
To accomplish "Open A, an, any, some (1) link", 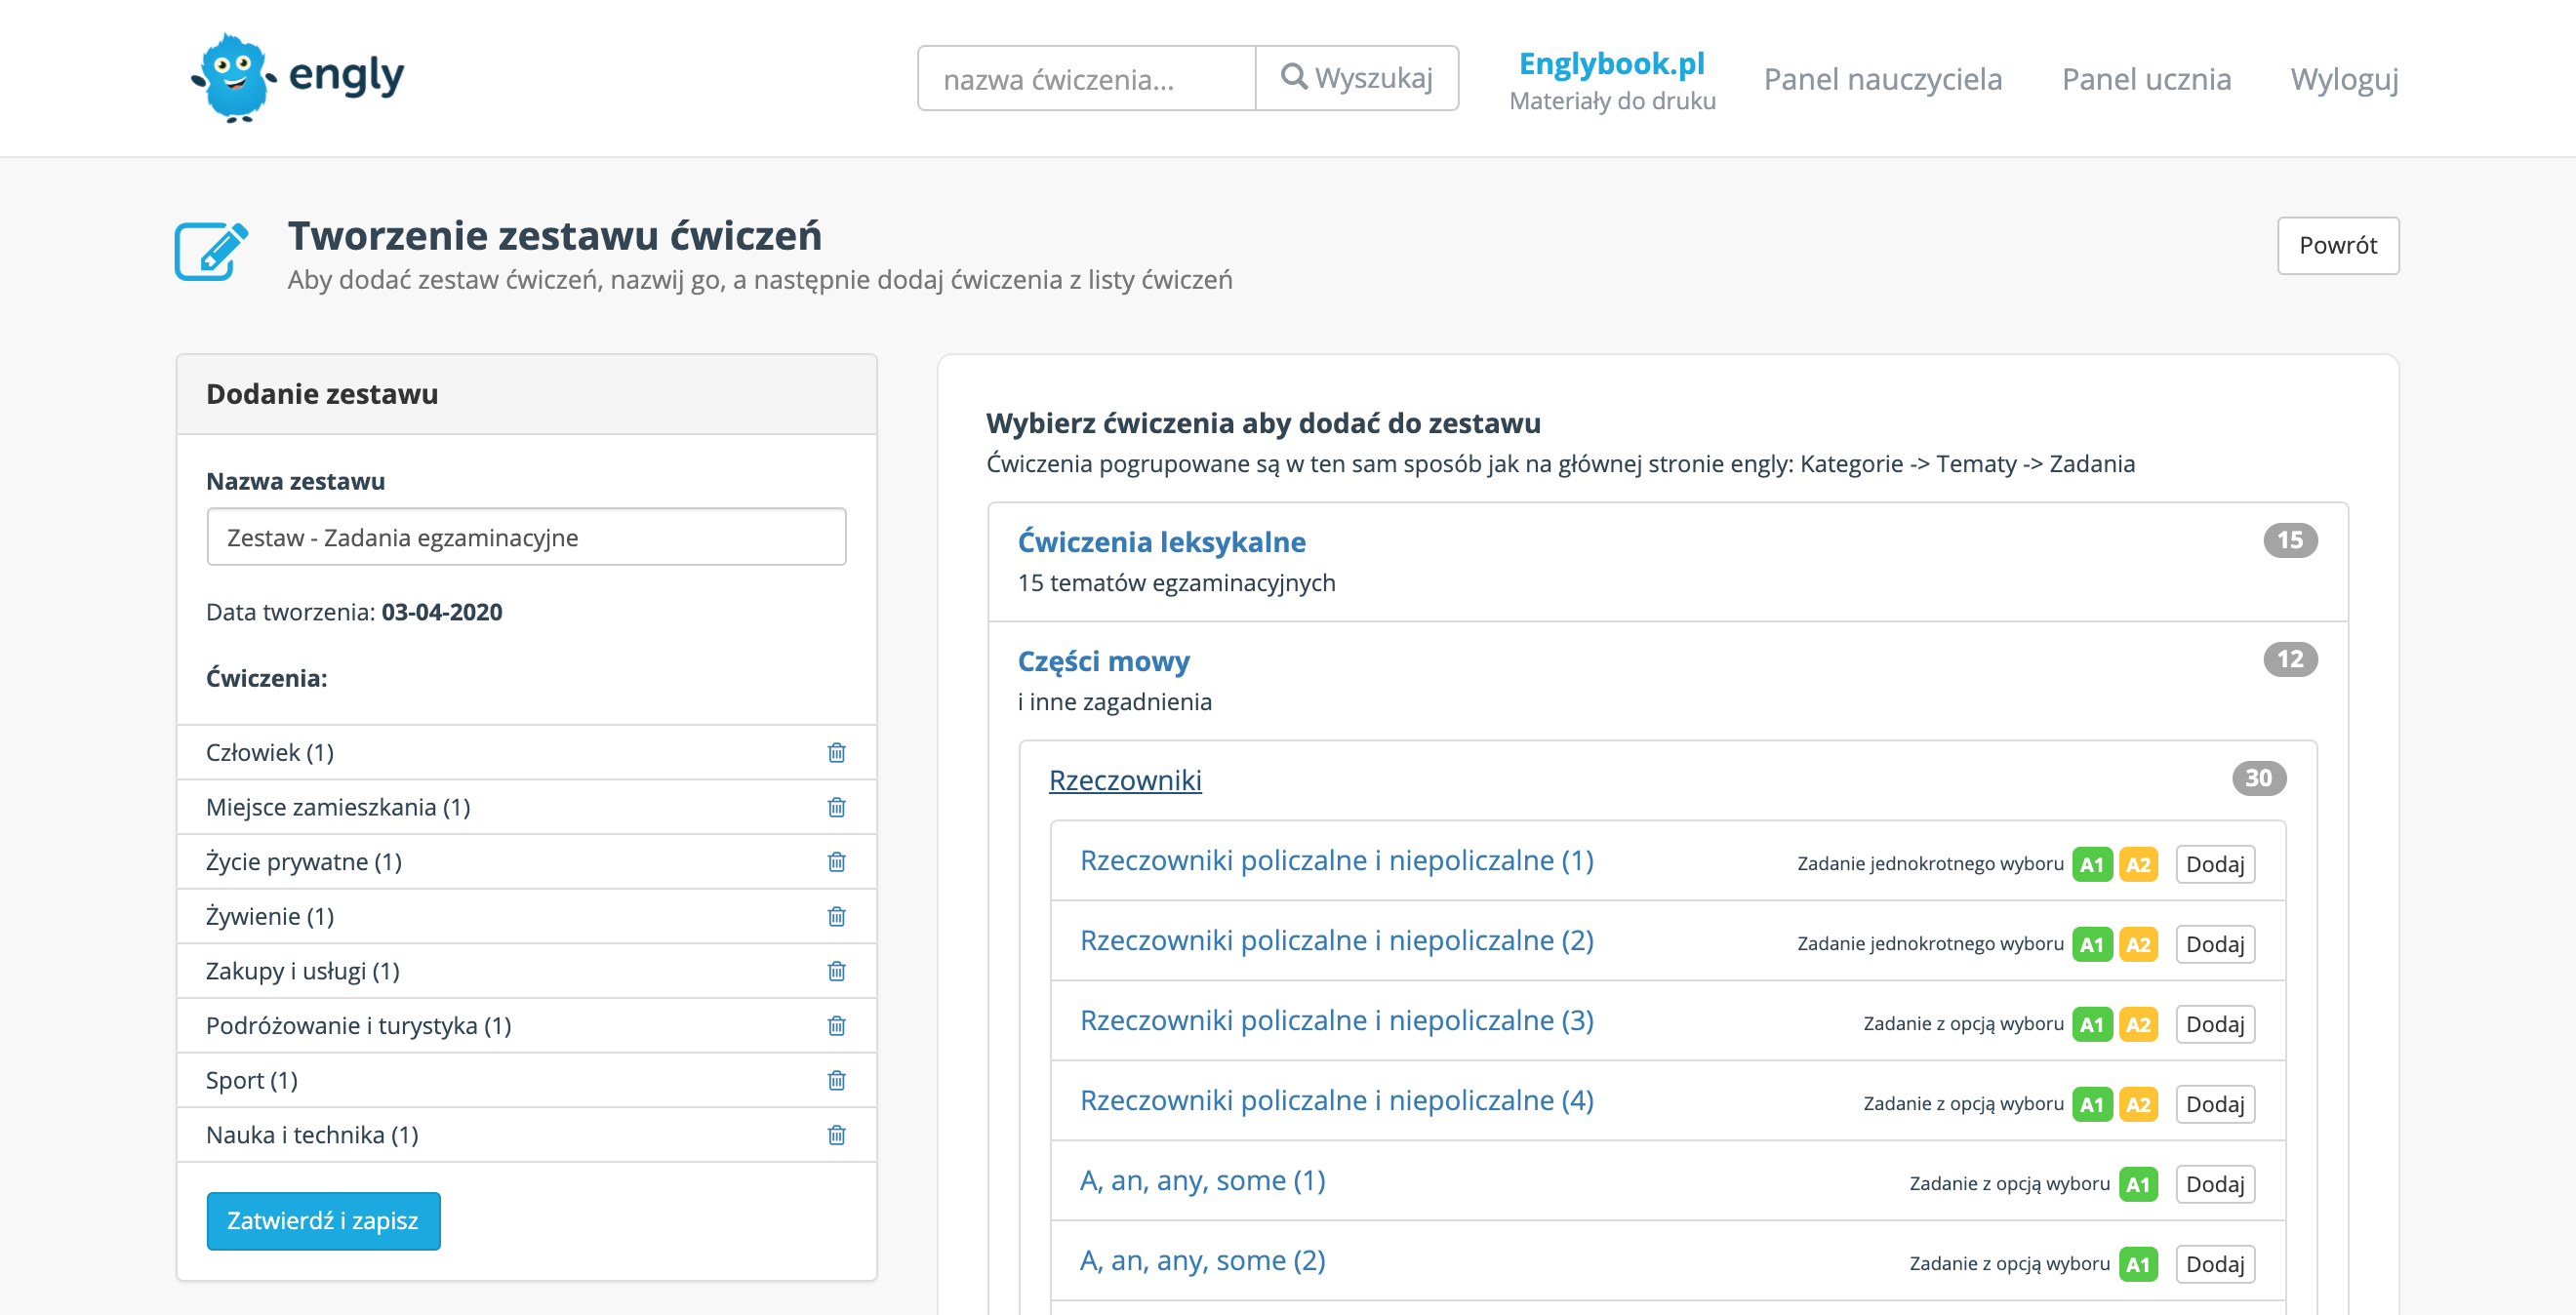I will [1203, 1180].
